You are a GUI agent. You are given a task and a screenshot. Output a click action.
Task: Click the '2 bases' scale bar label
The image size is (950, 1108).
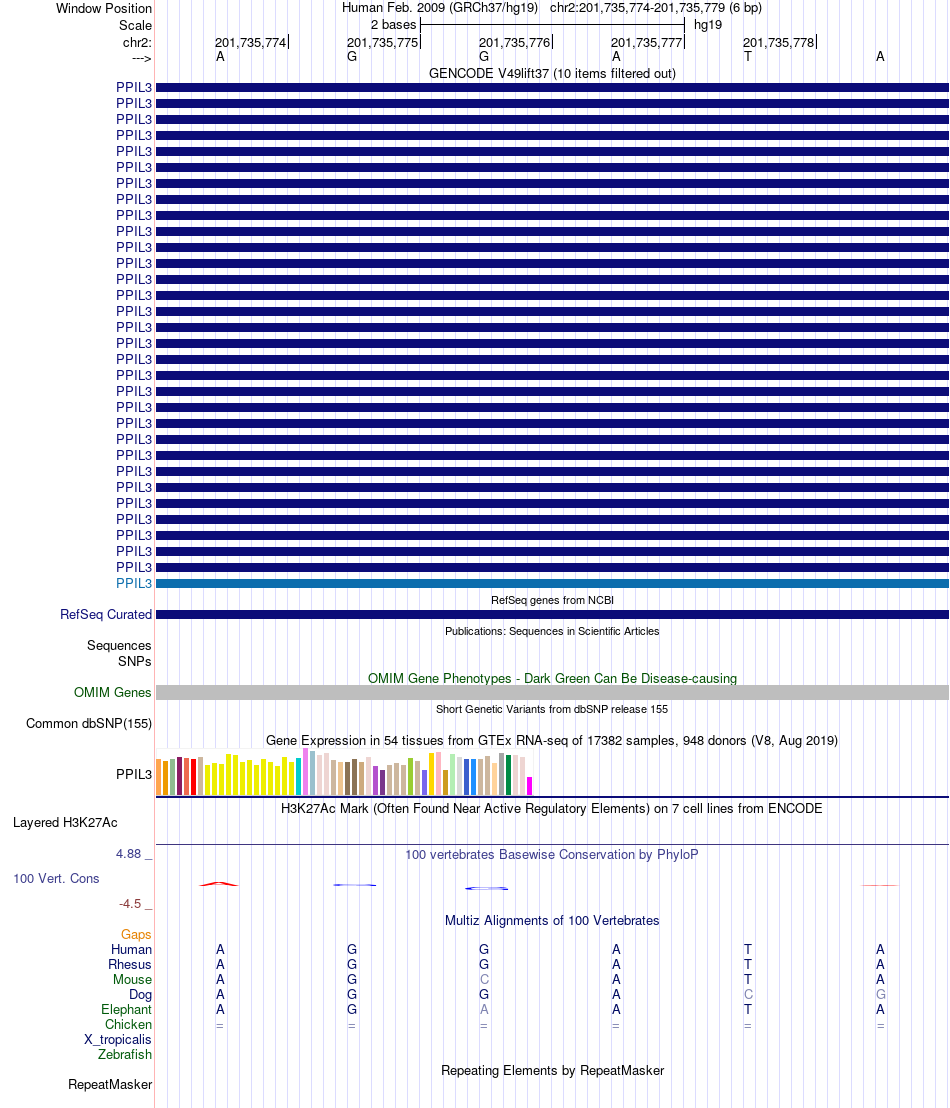click(393, 25)
